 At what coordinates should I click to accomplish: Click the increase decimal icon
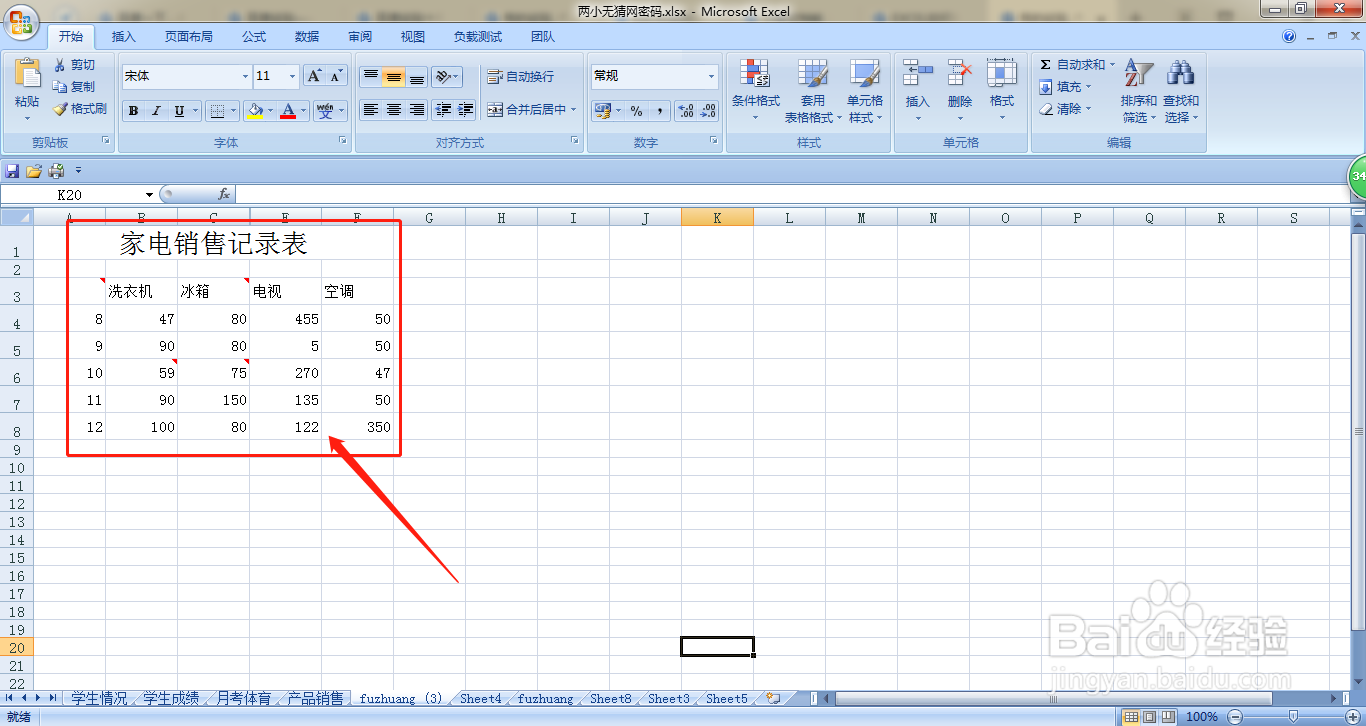point(685,111)
